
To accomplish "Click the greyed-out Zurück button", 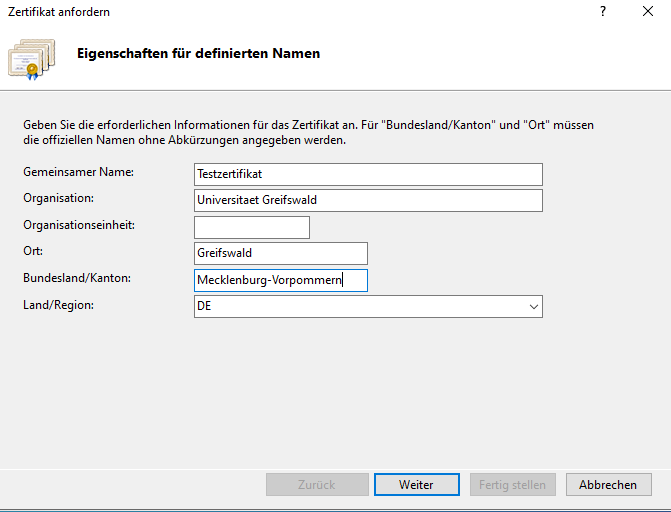I will [x=316, y=485].
